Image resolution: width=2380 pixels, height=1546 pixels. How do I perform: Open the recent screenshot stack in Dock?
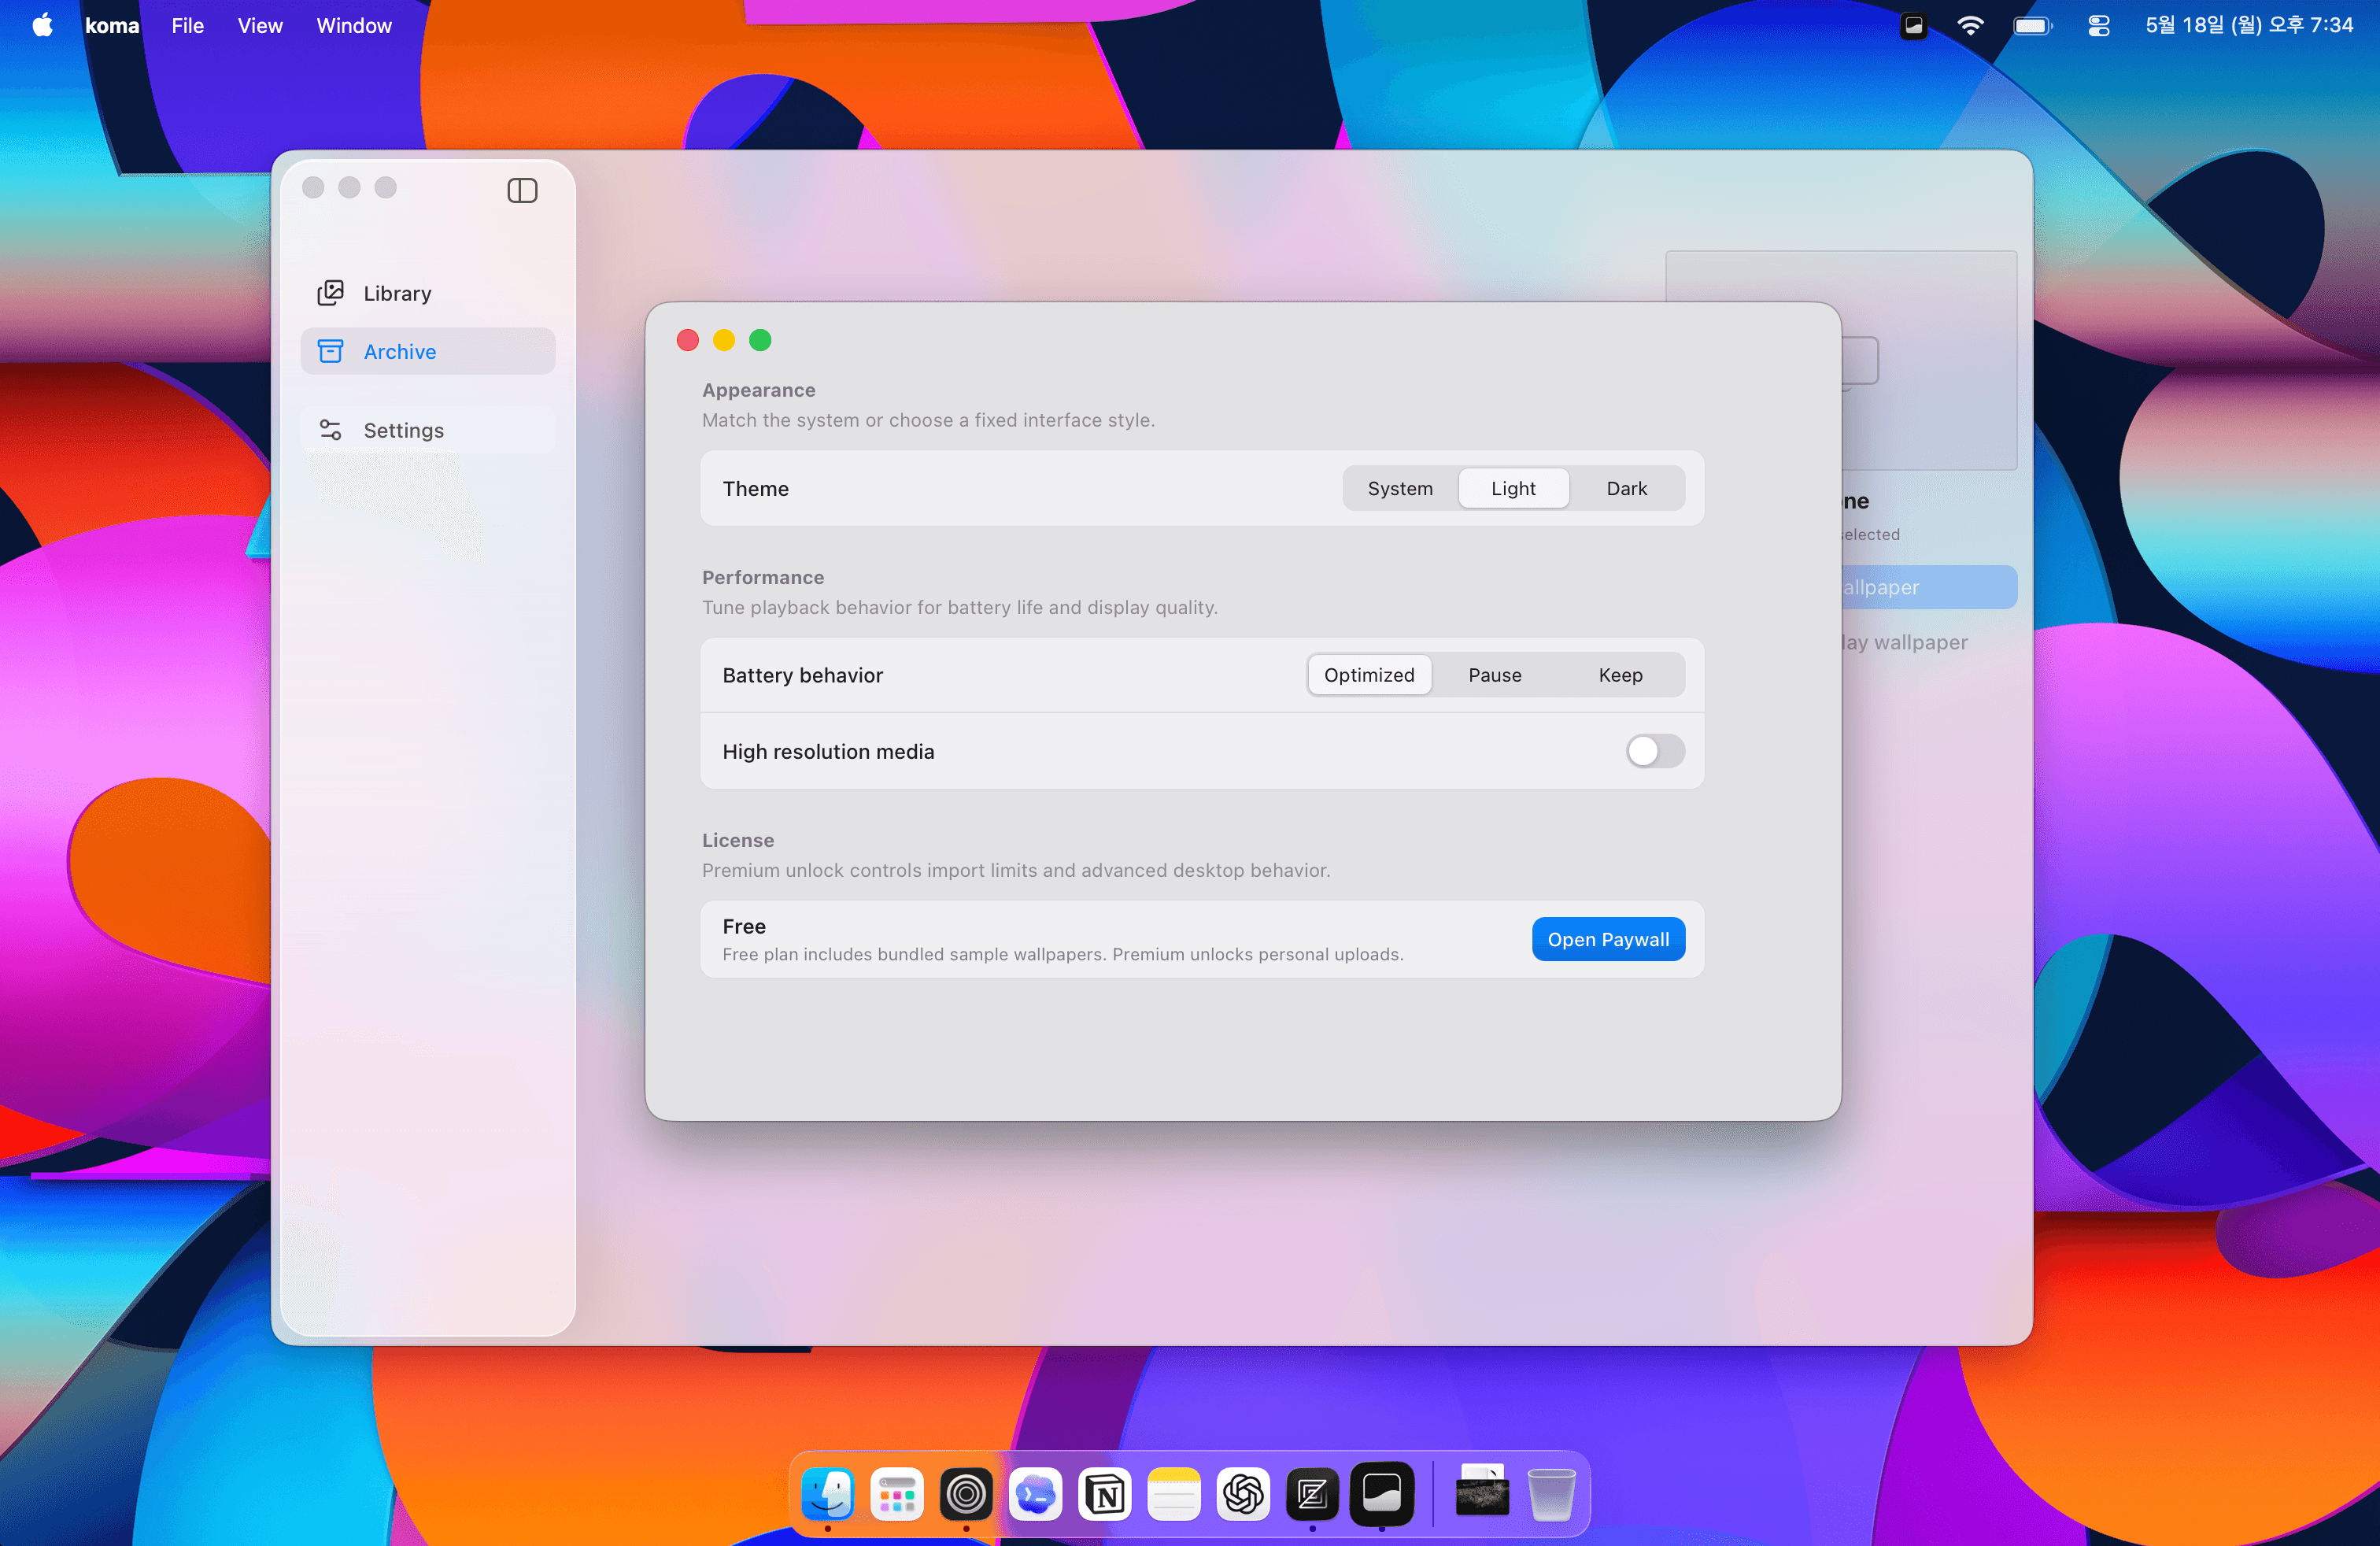[1482, 1490]
